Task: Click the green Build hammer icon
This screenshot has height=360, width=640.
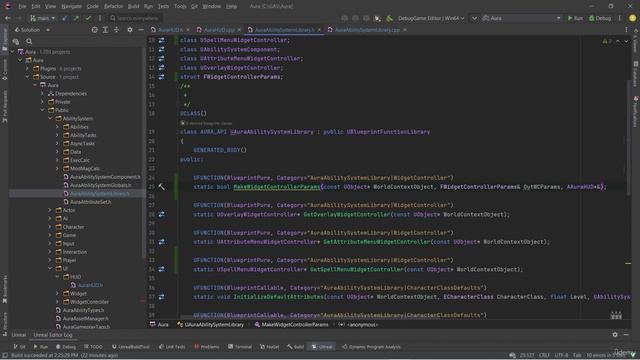Action: (x=389, y=18)
